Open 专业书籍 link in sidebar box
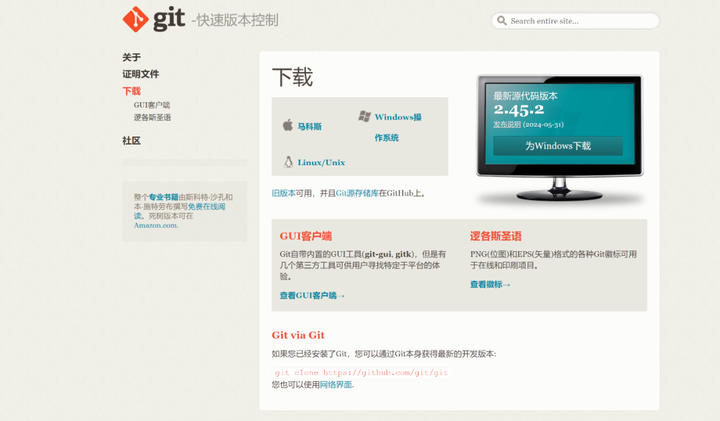Viewport: 720px width, 421px height. [163, 197]
